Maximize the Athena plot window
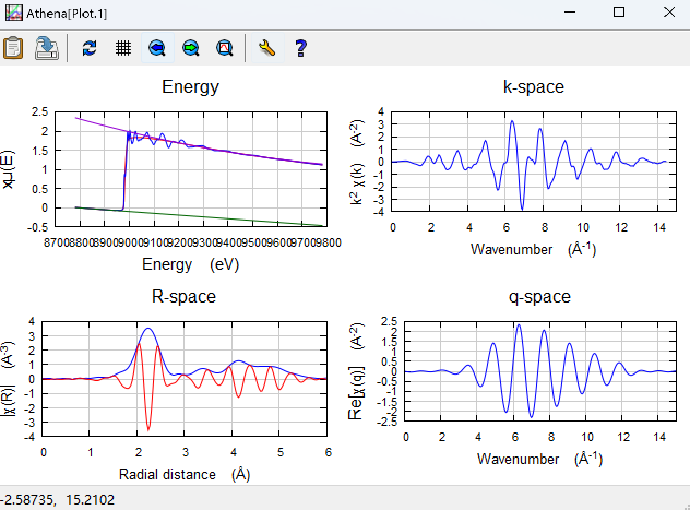The width and height of the screenshot is (691, 511). (618, 12)
